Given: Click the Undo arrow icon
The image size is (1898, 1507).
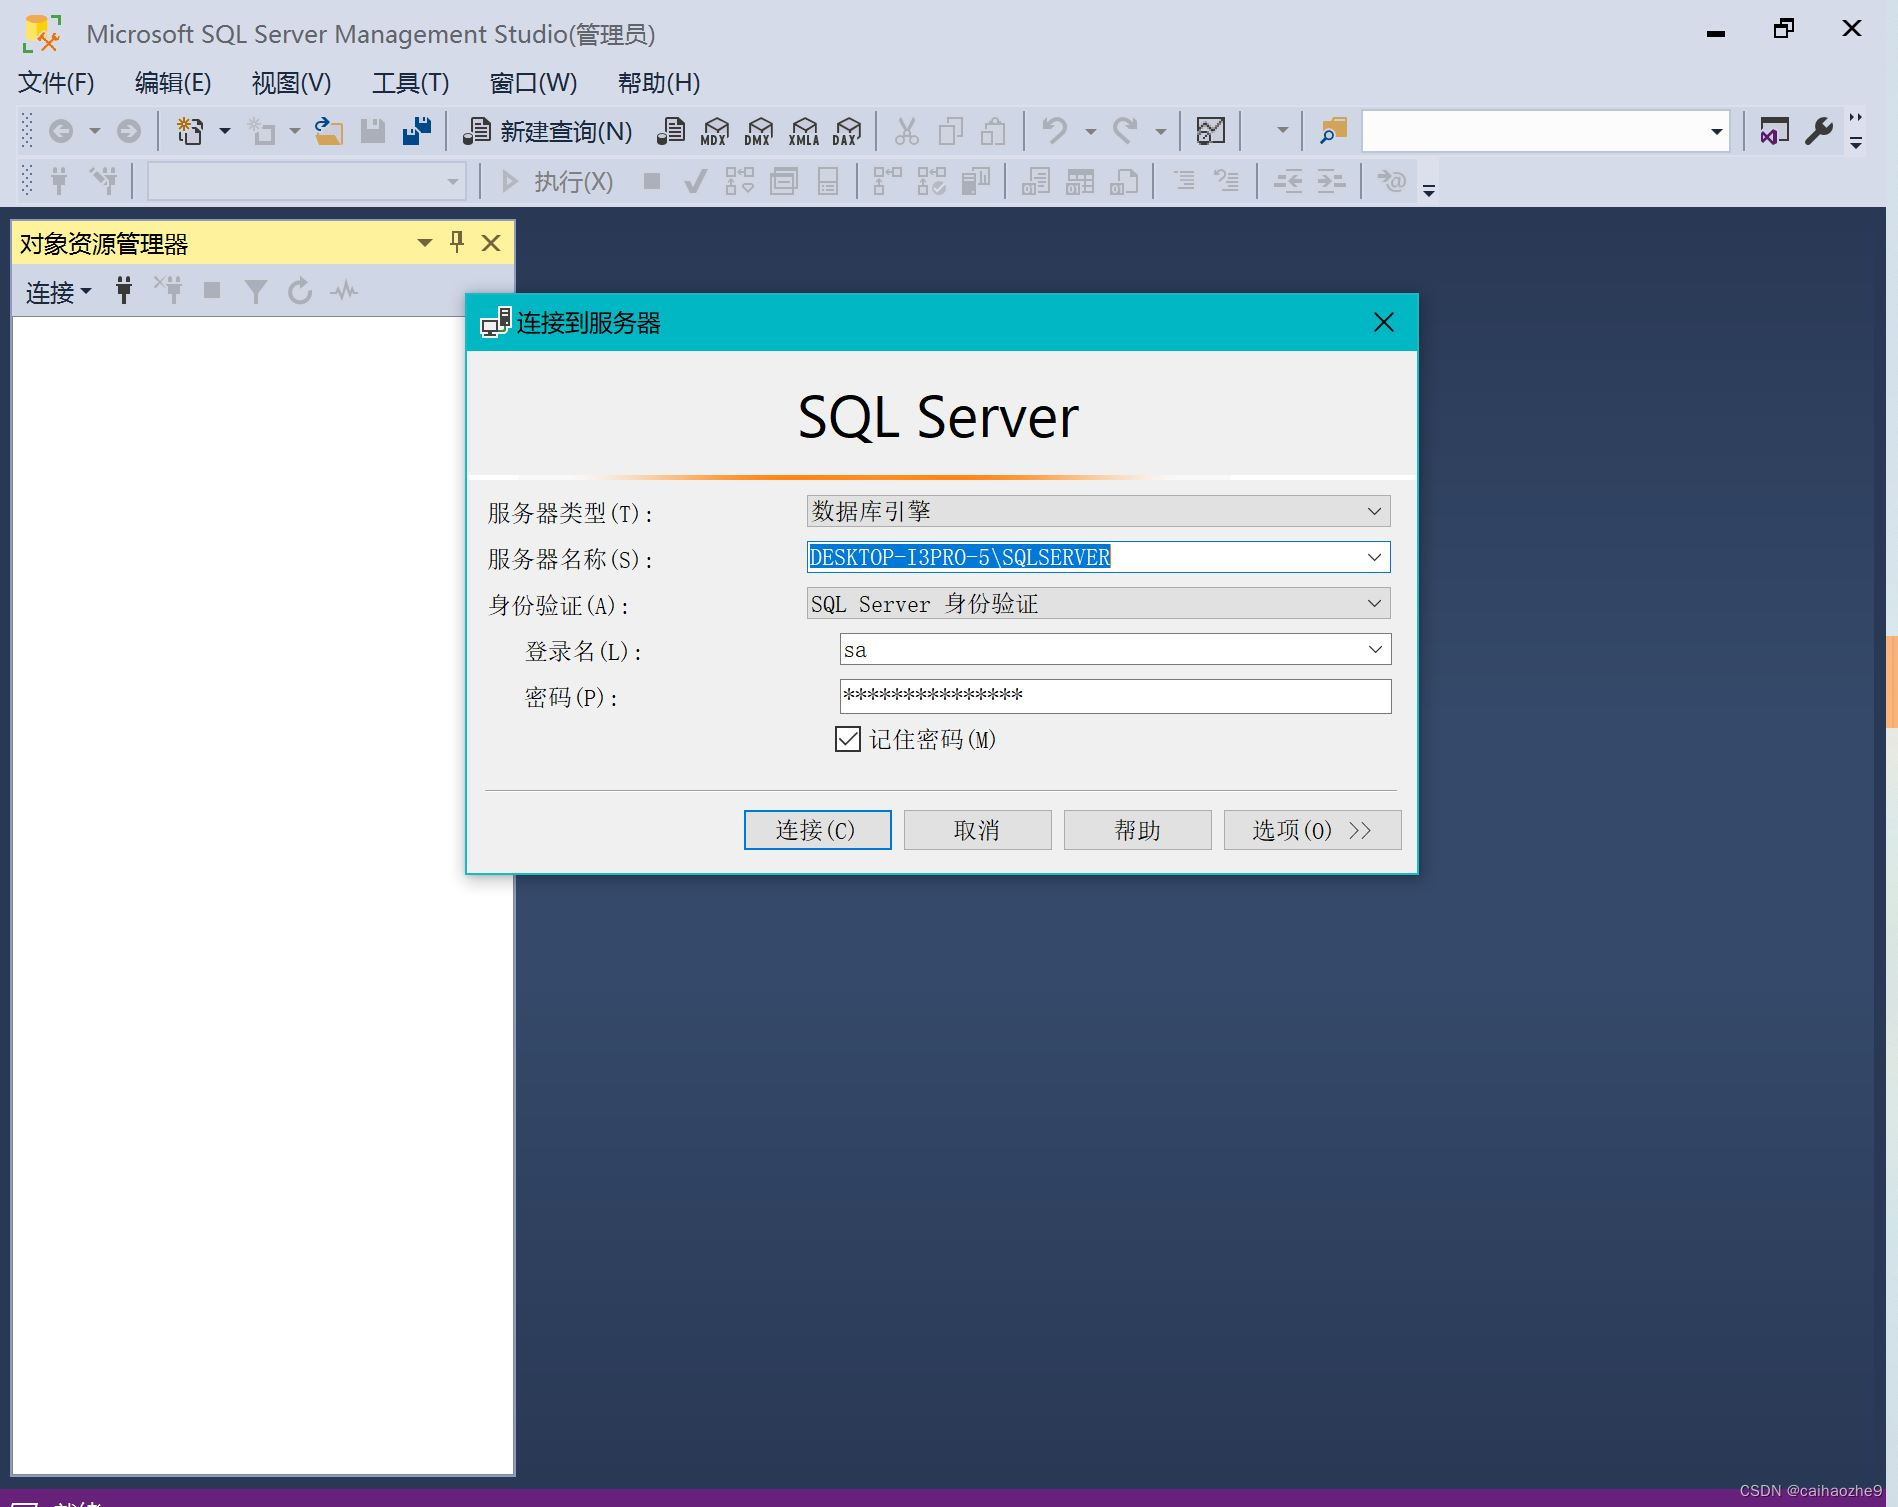Looking at the screenshot, I should pos(1055,131).
